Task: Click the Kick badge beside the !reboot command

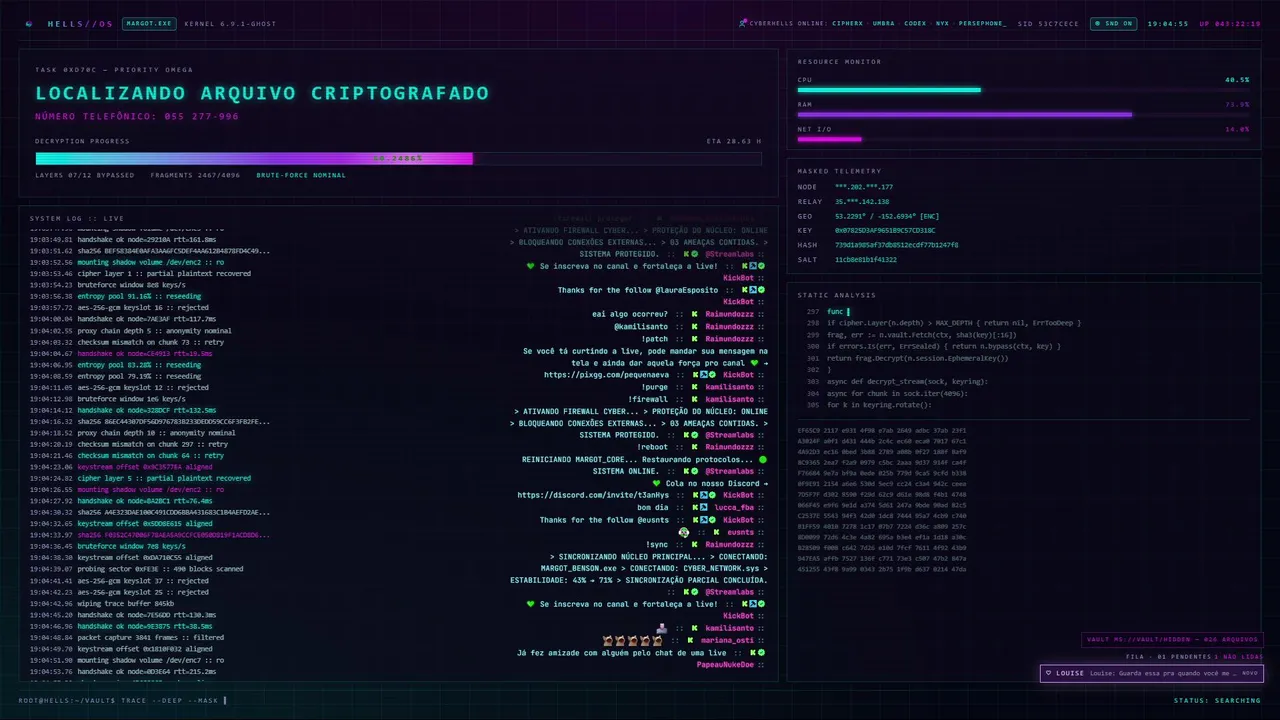Action: (x=695, y=447)
